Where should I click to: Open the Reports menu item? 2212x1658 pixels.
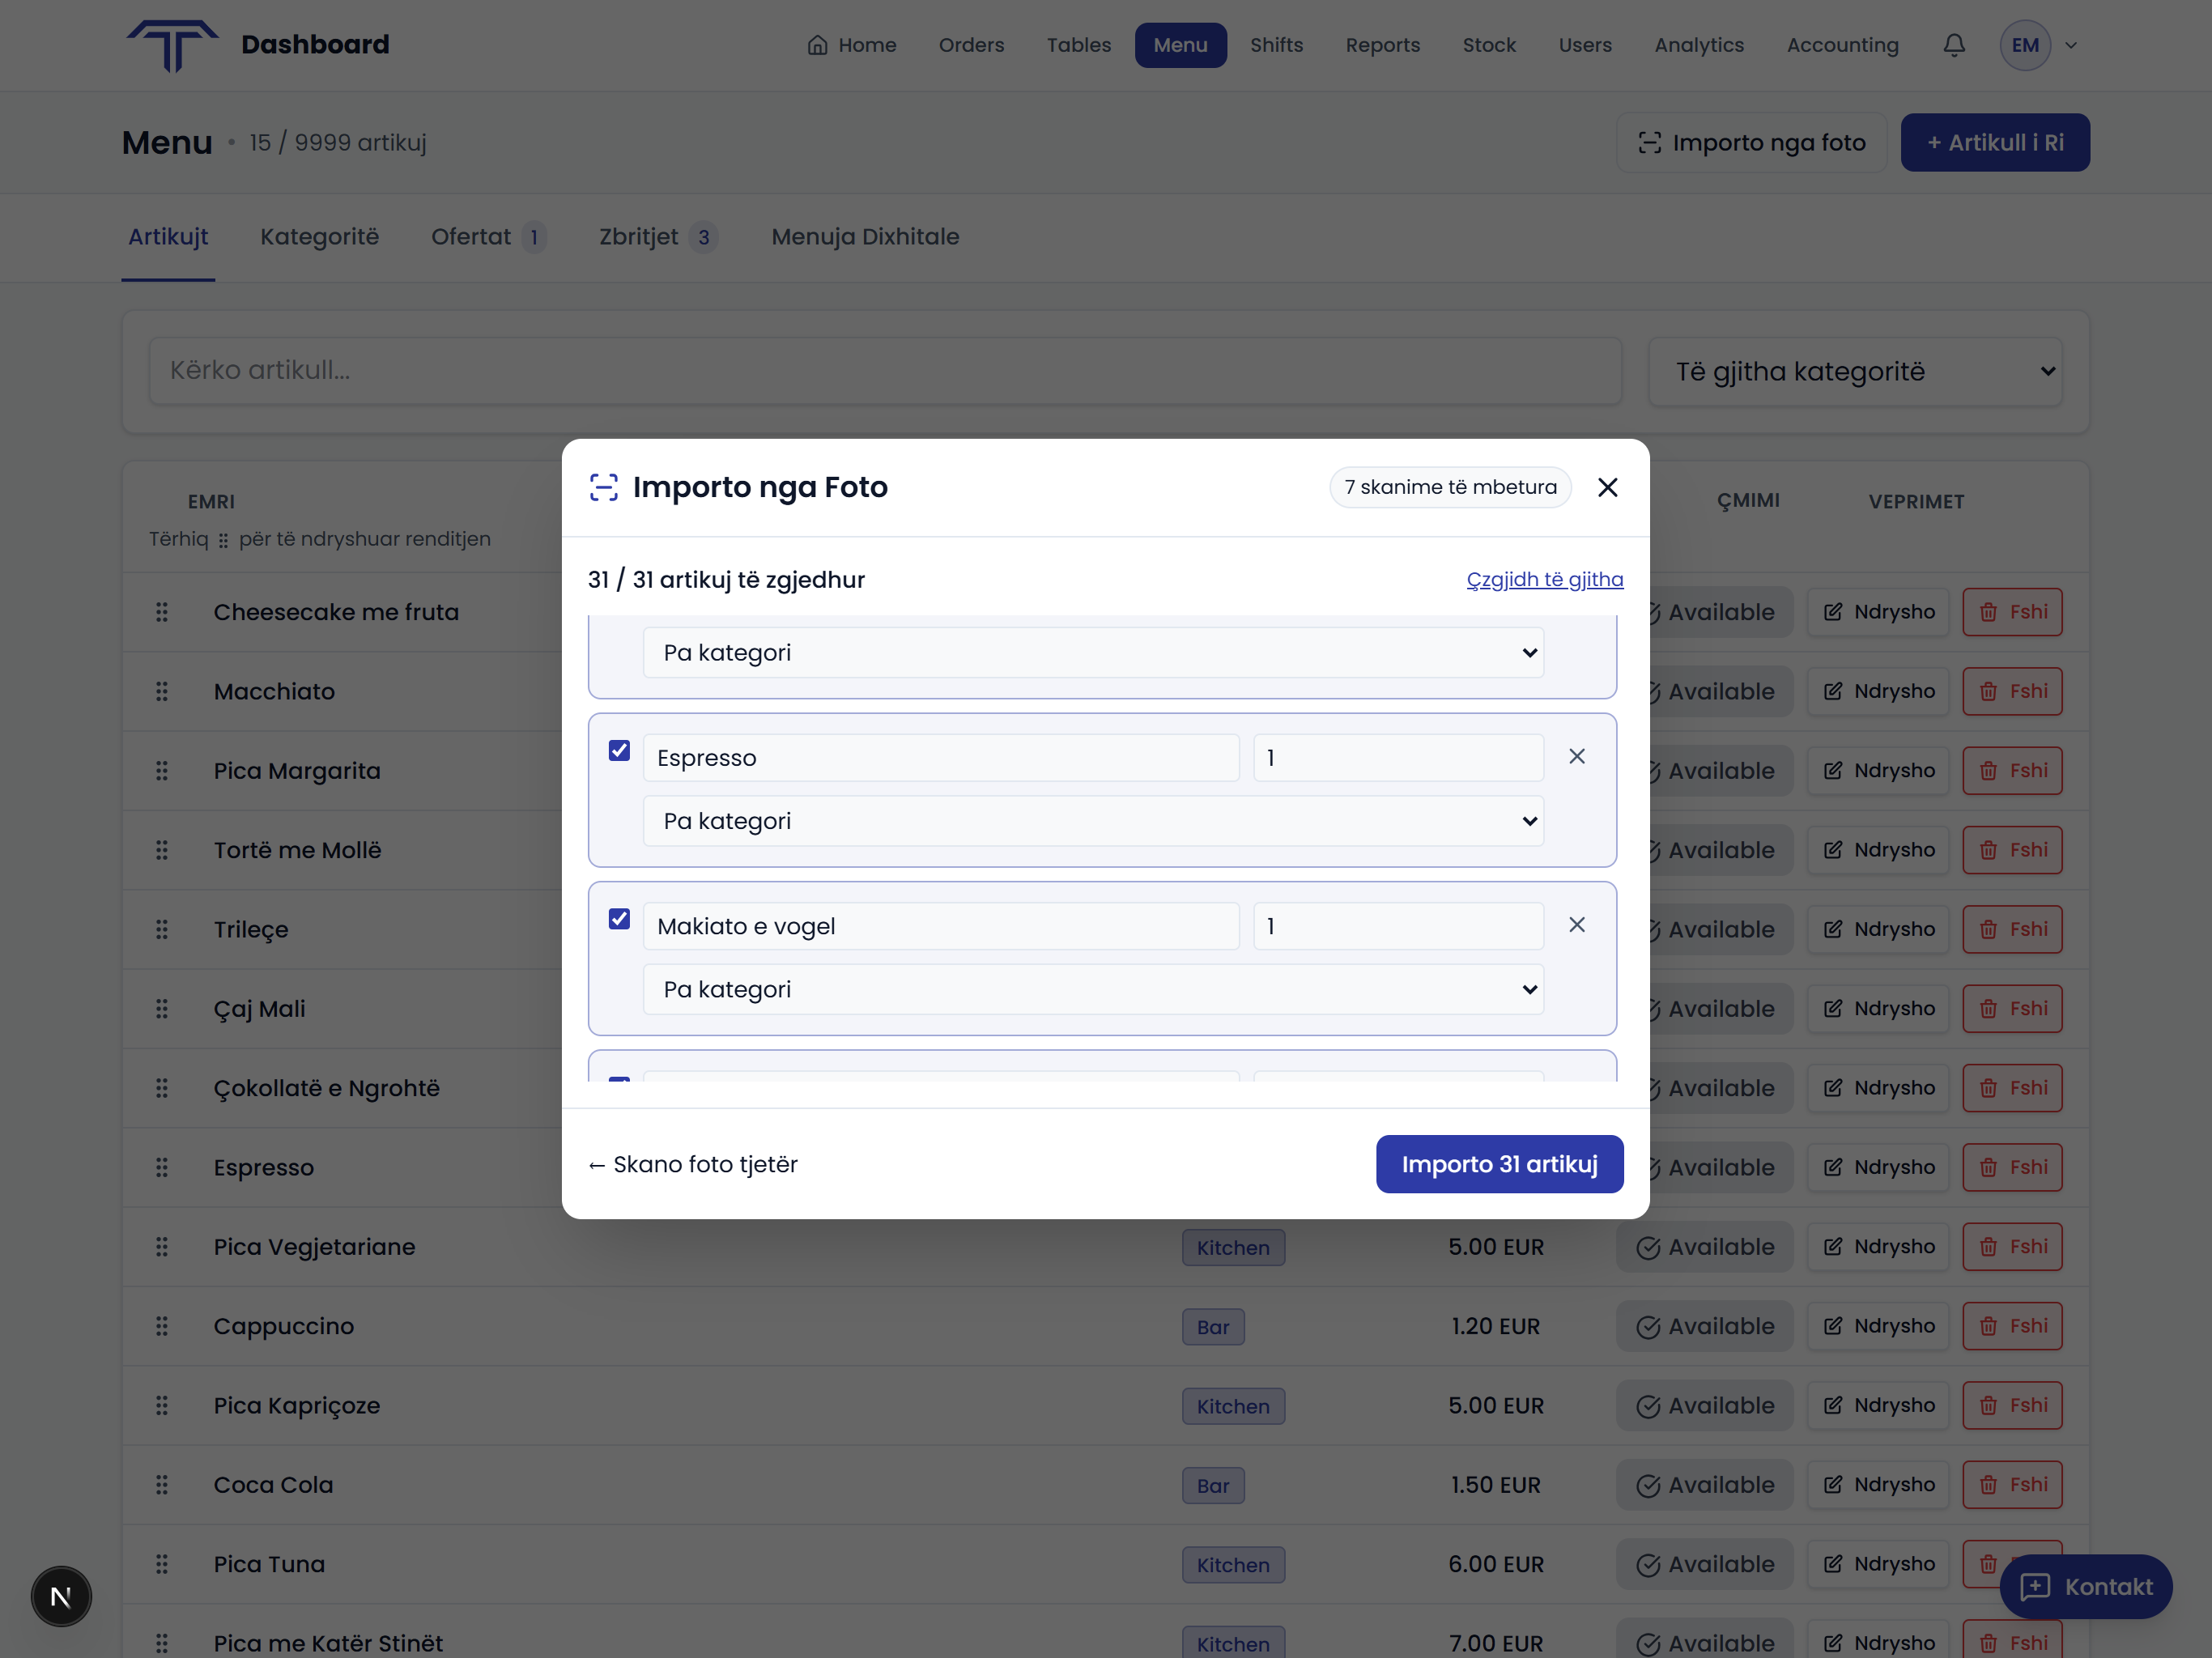pos(1383,45)
